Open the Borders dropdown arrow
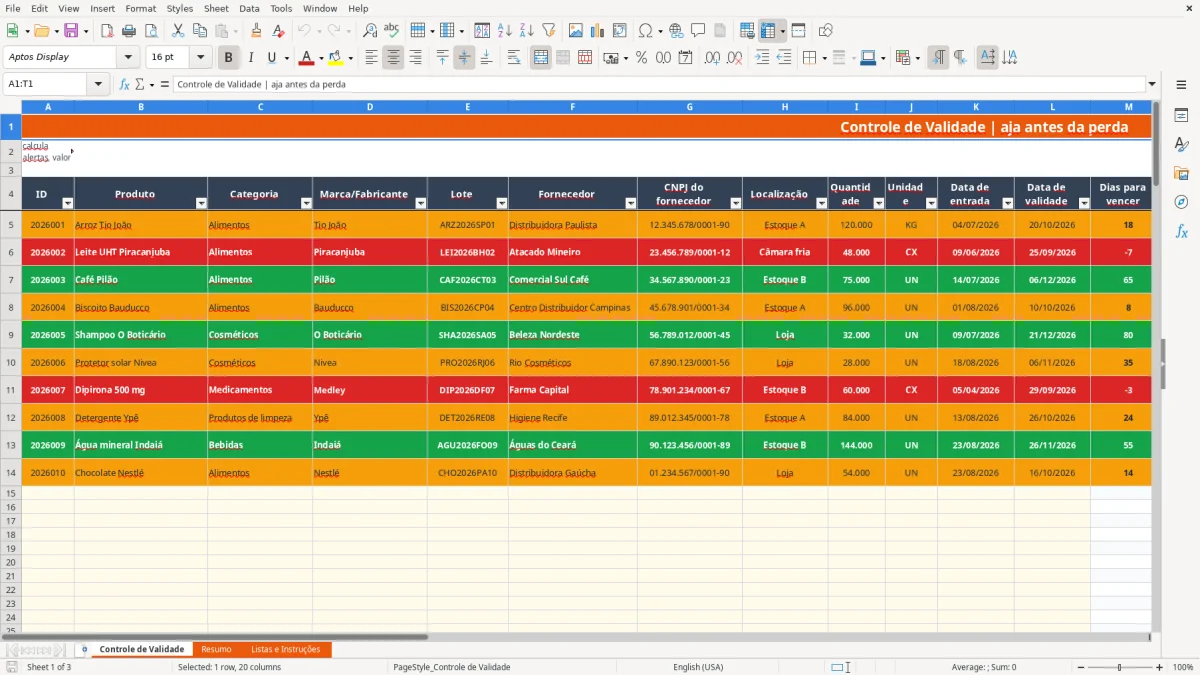The width and height of the screenshot is (1200, 675). click(x=827, y=58)
